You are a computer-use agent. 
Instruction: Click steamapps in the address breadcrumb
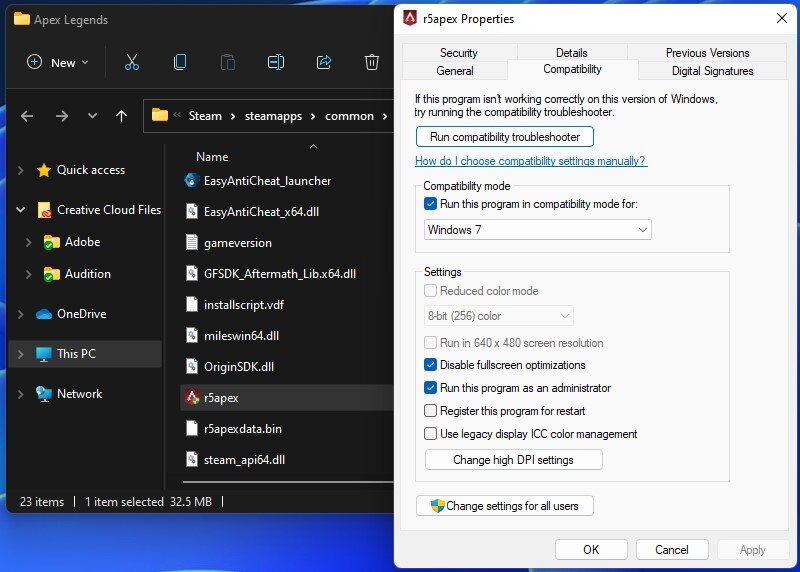[273, 116]
